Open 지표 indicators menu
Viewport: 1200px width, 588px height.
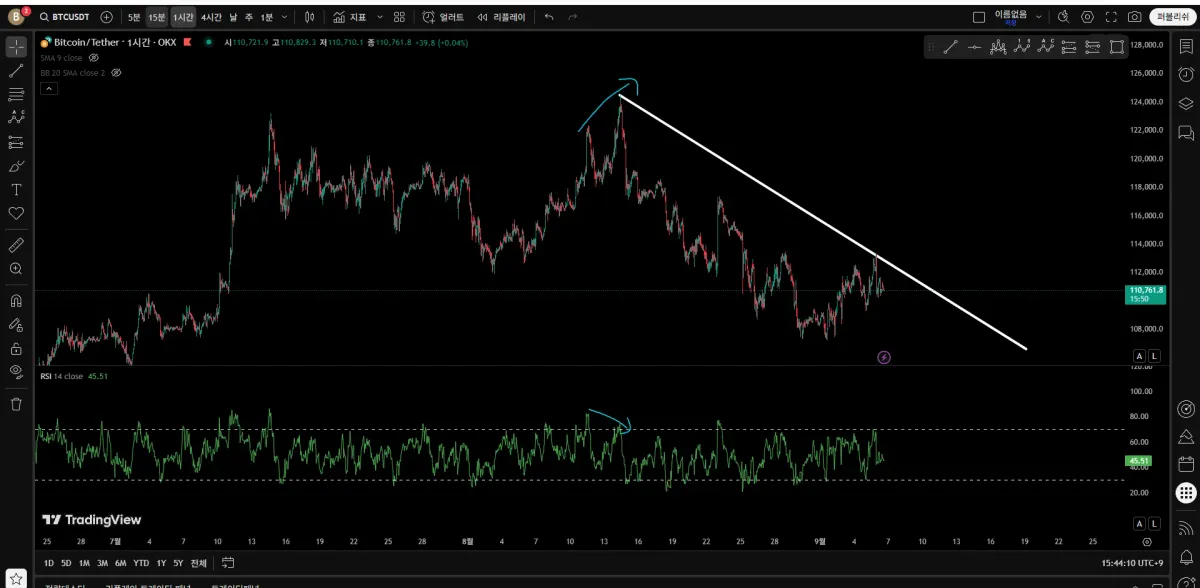(x=350, y=17)
